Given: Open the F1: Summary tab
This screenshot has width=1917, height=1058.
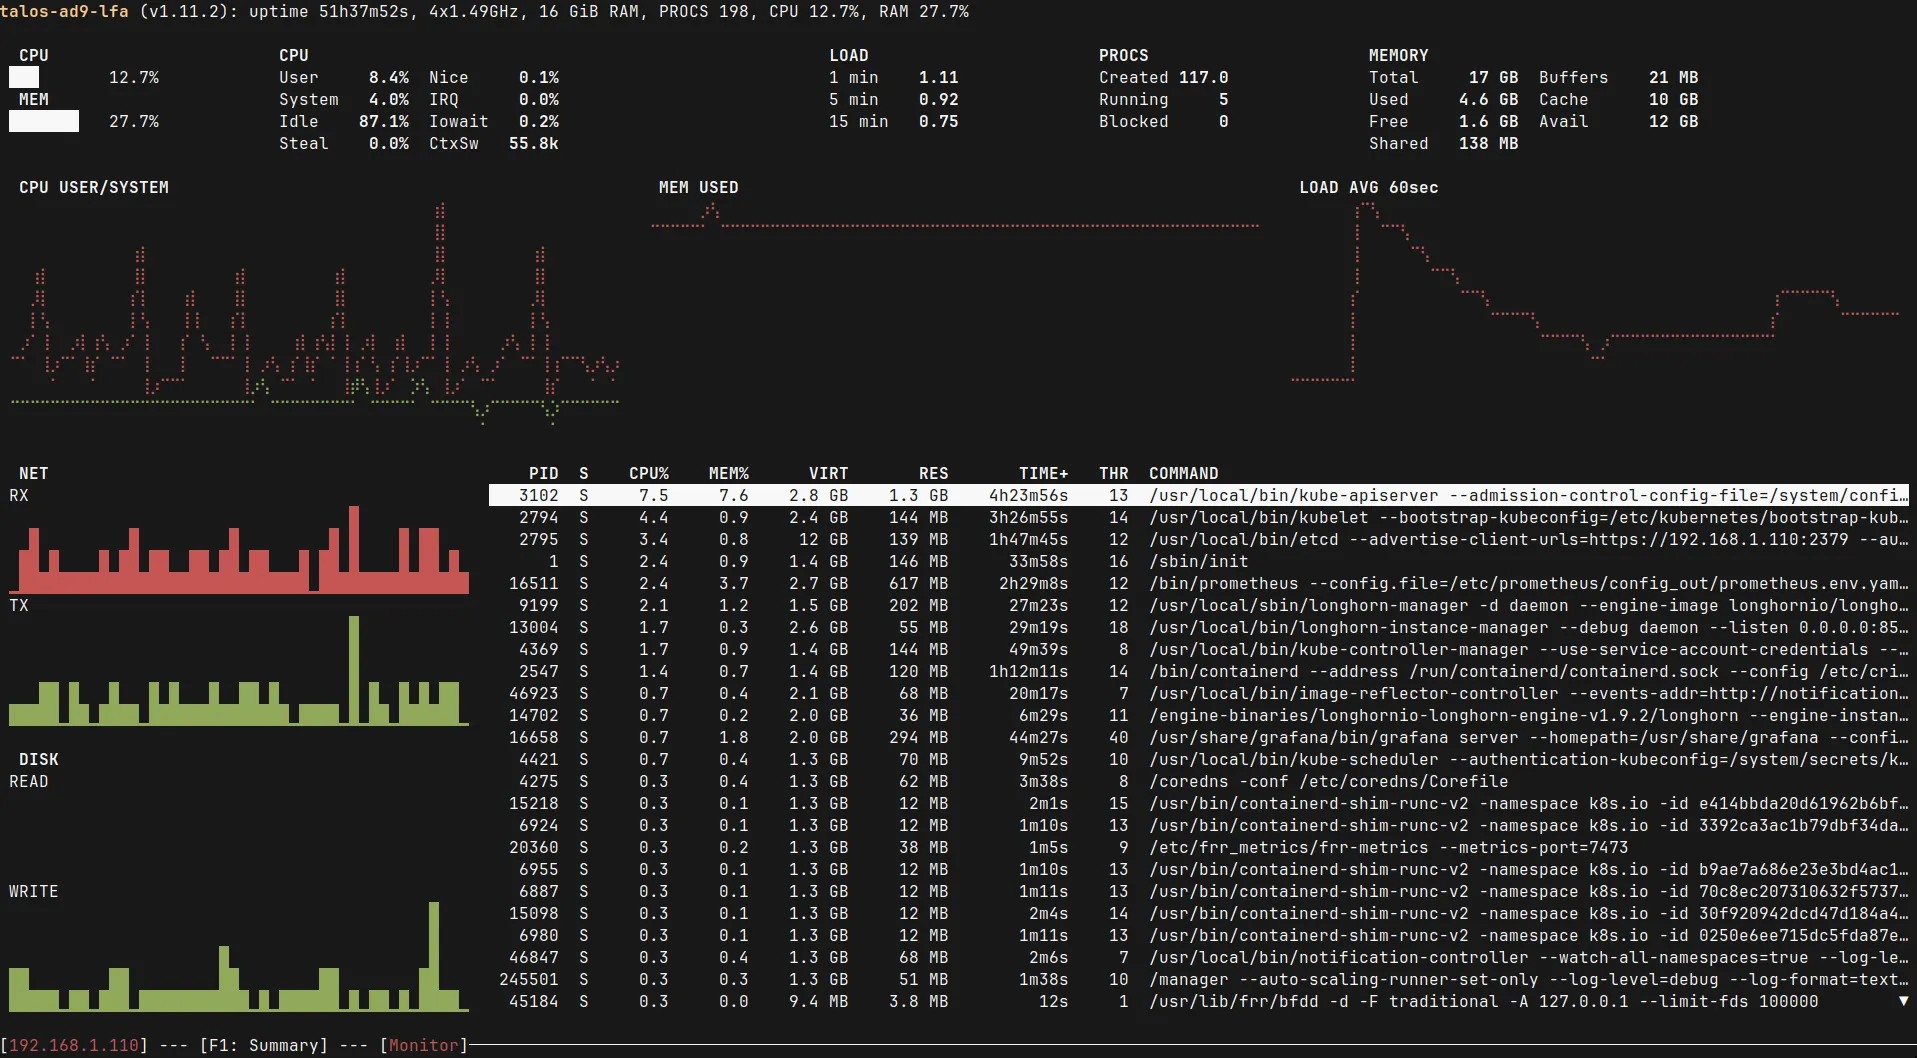Looking at the screenshot, I should (264, 1045).
